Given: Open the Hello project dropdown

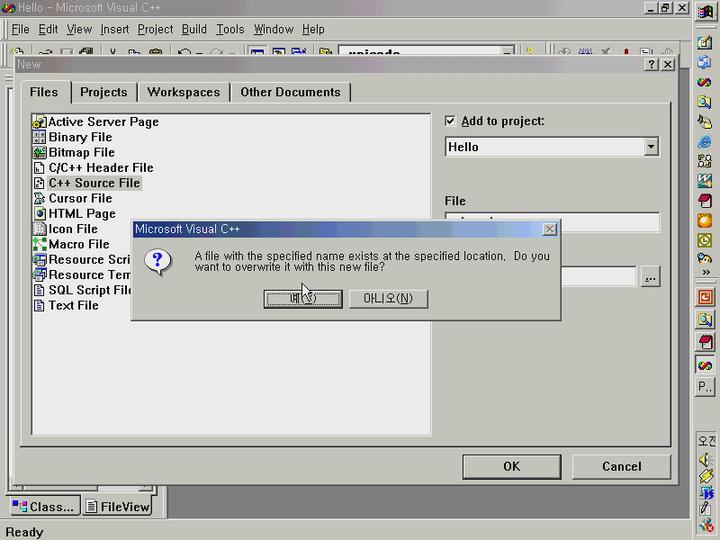Looking at the screenshot, I should [x=651, y=147].
